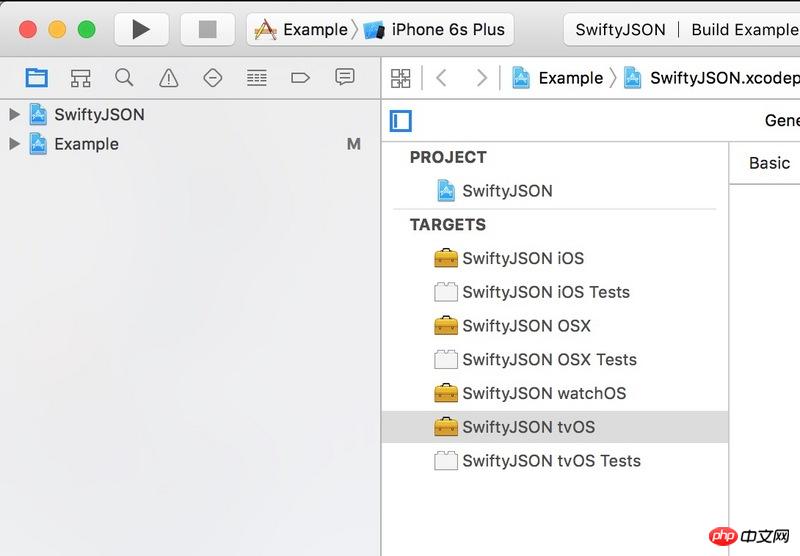Click the M source control status badge
800x556 pixels.
[x=354, y=144]
